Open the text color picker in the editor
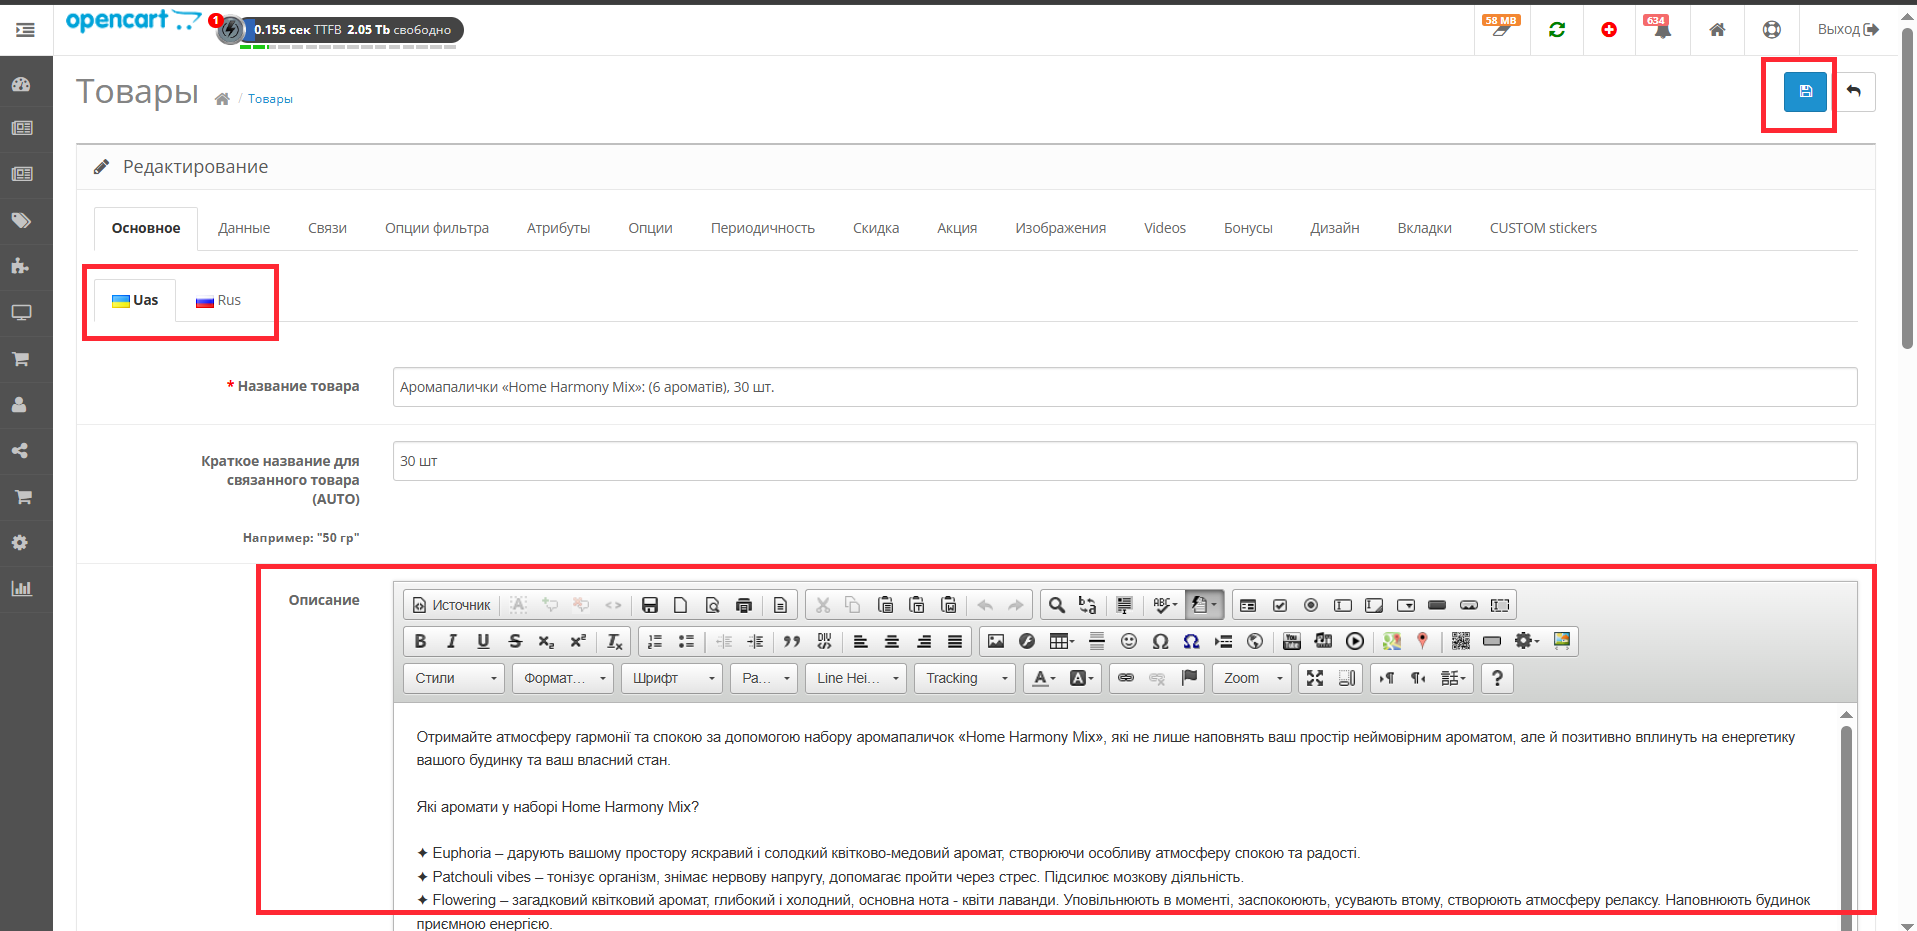 point(1044,678)
